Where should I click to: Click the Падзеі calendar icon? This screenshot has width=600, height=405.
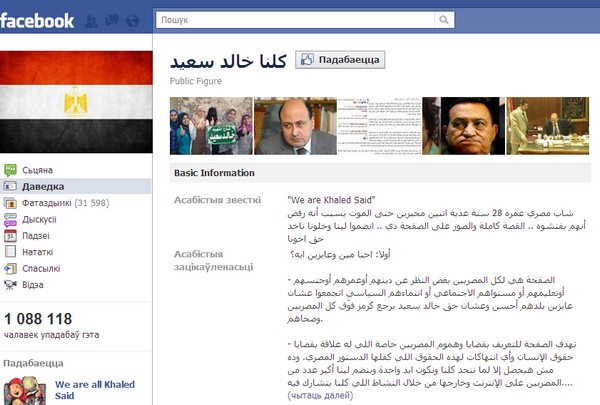tap(10, 236)
